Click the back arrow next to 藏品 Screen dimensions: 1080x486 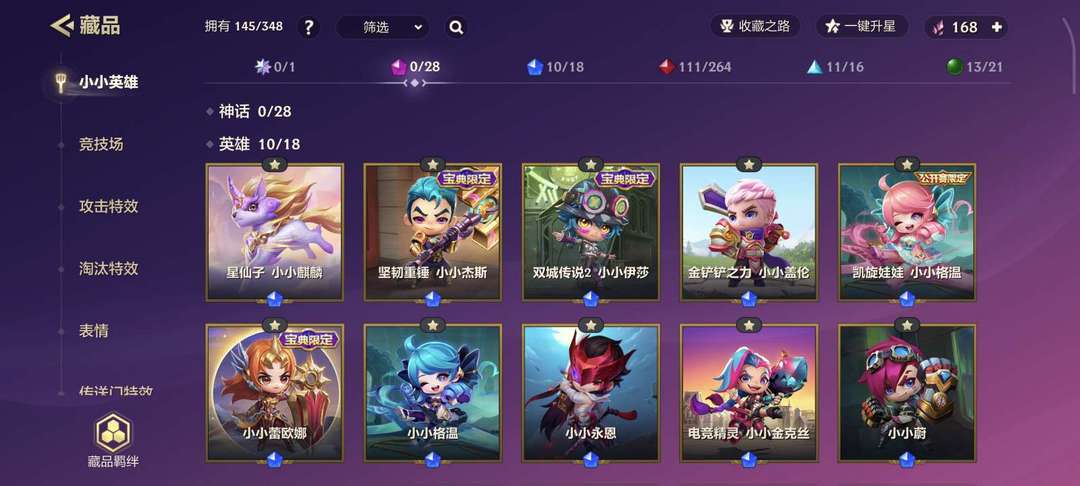tap(61, 26)
